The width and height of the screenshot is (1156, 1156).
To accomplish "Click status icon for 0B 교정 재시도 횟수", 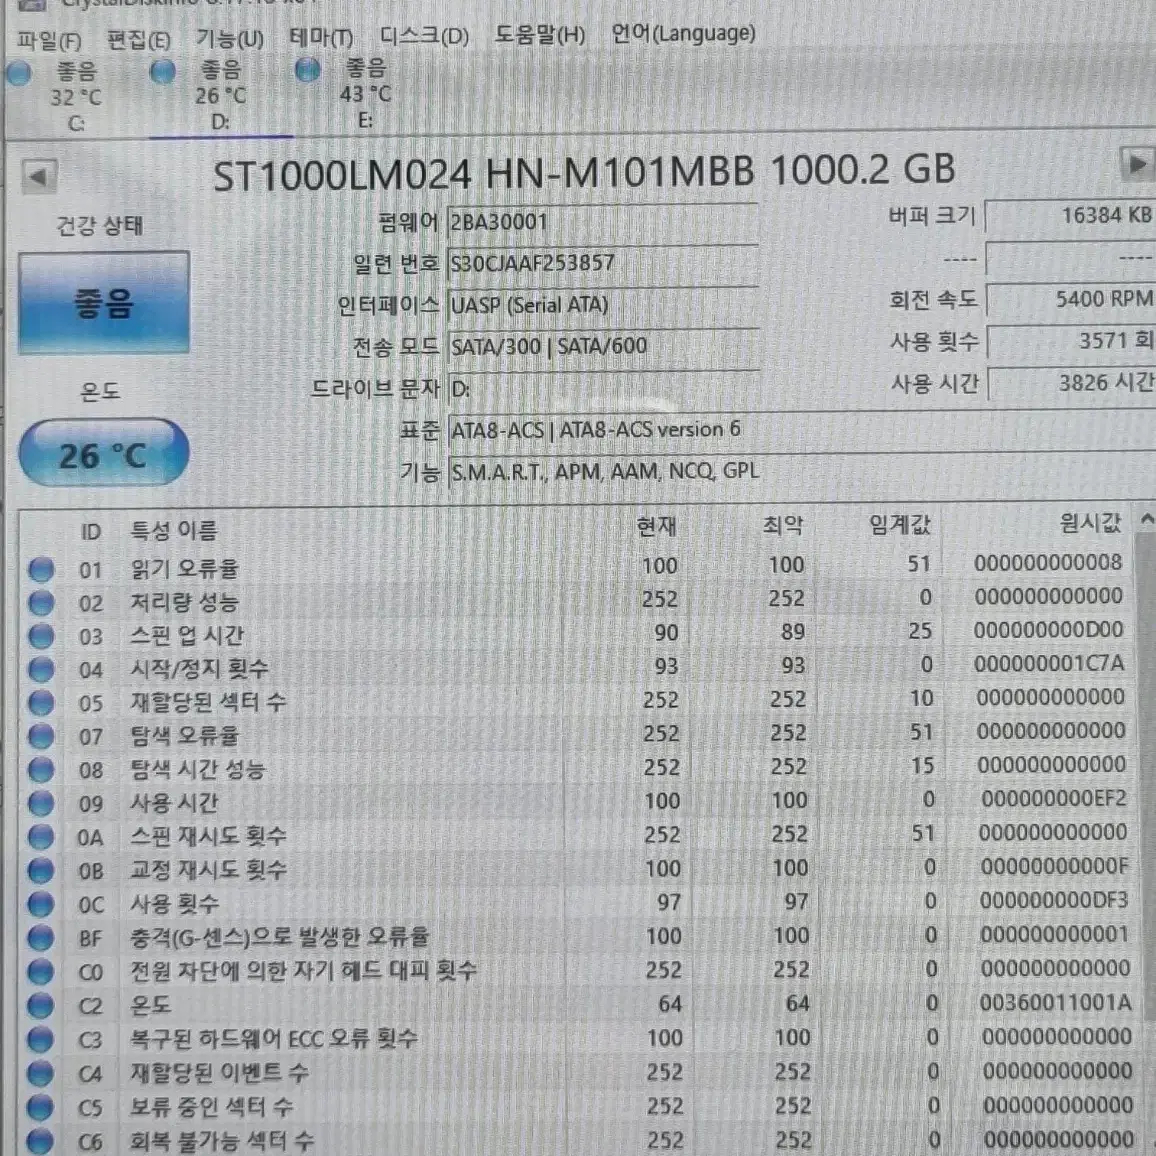I will pyautogui.click(x=41, y=871).
